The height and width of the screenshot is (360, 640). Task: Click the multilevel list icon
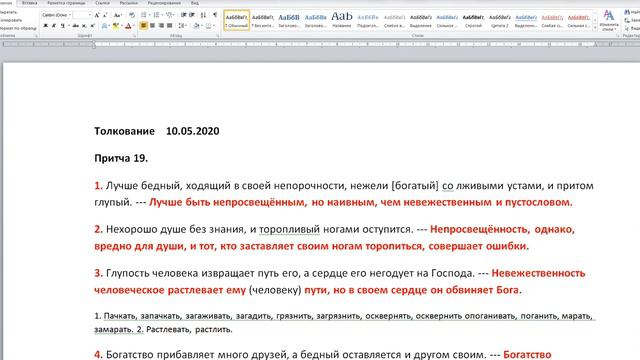coord(169,15)
